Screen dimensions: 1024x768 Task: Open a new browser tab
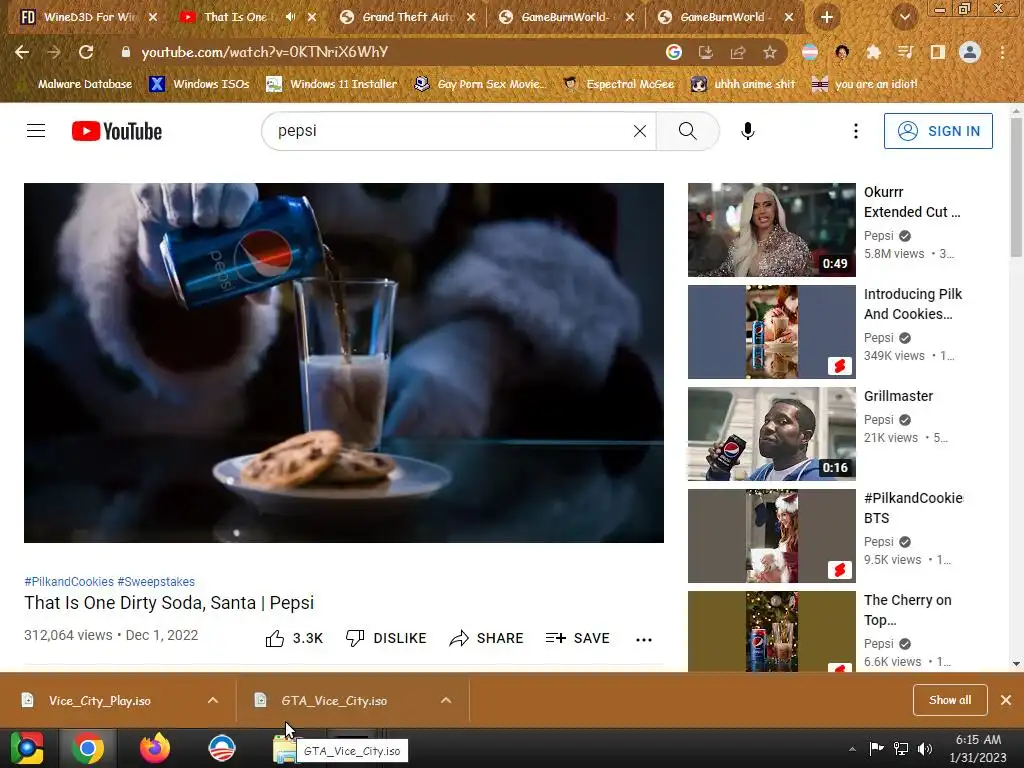tap(827, 17)
